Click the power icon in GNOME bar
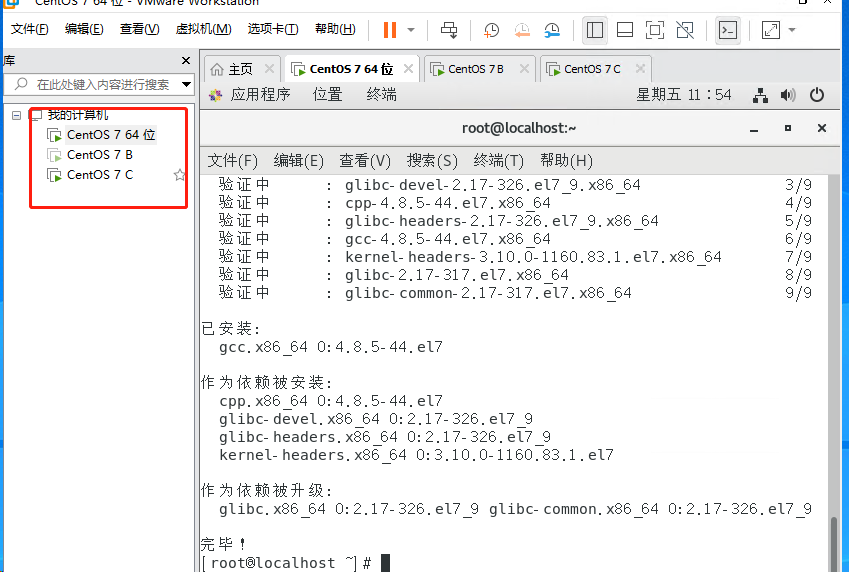 click(817, 95)
